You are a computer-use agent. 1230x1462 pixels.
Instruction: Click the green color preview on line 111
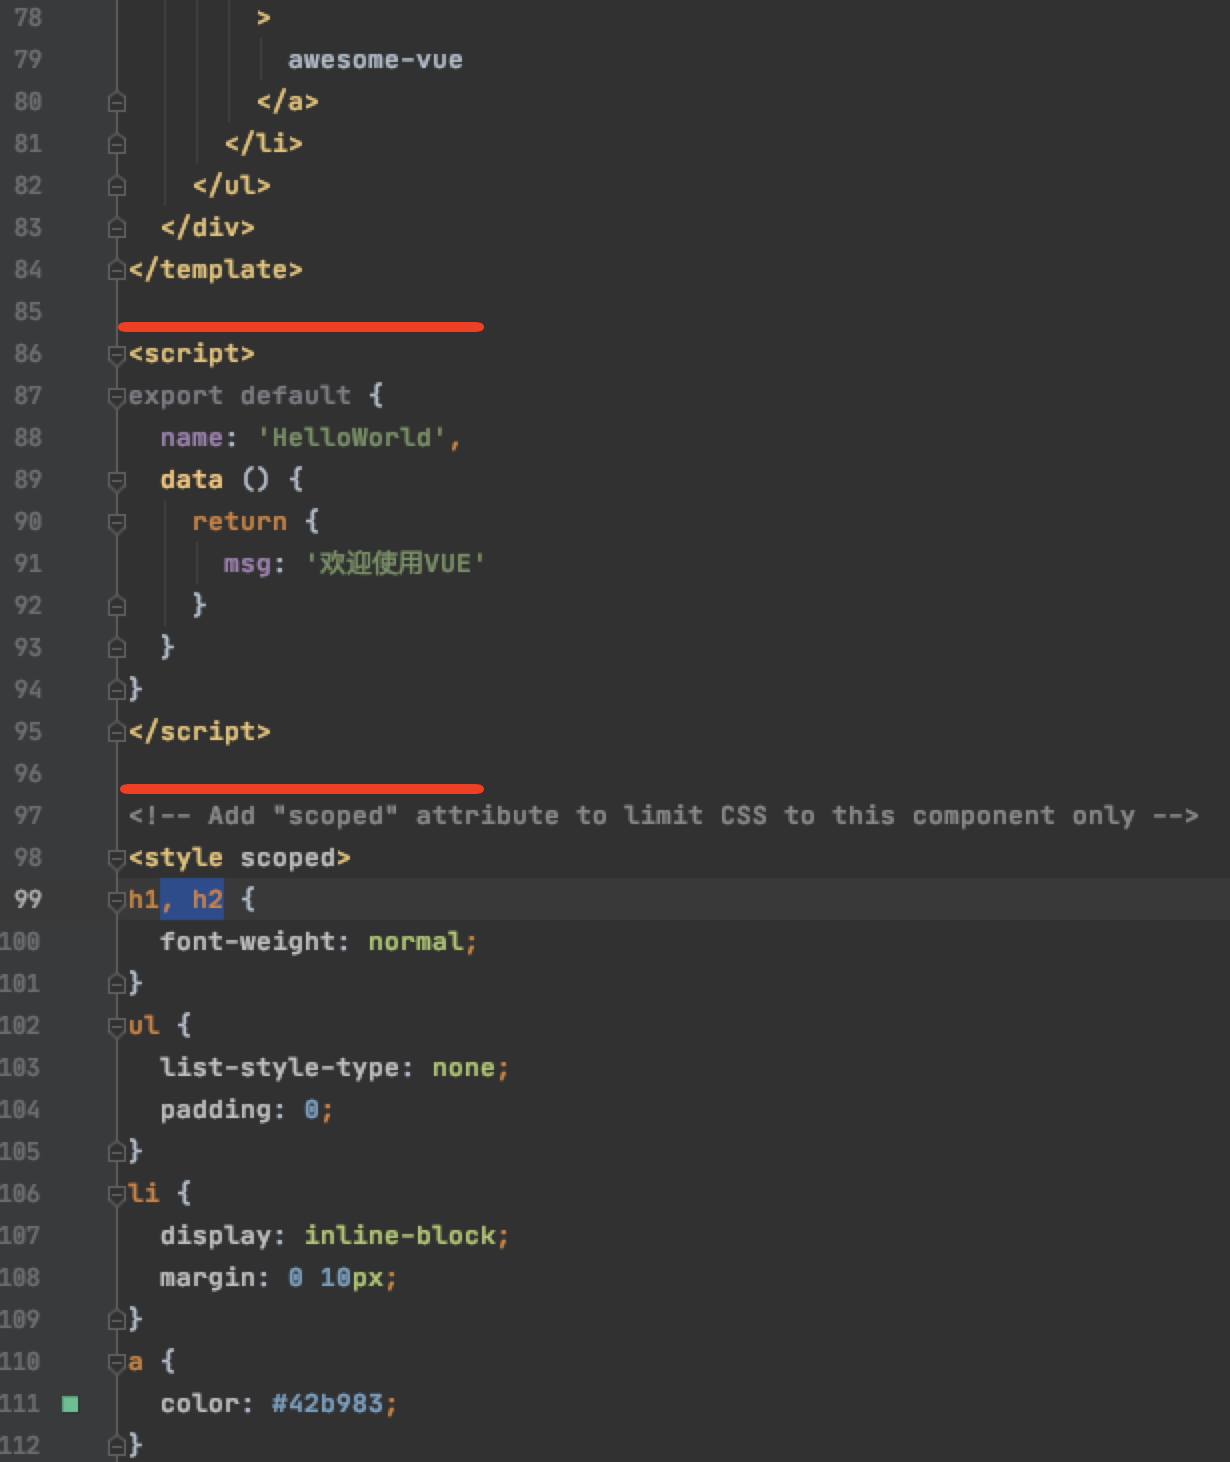click(70, 1404)
